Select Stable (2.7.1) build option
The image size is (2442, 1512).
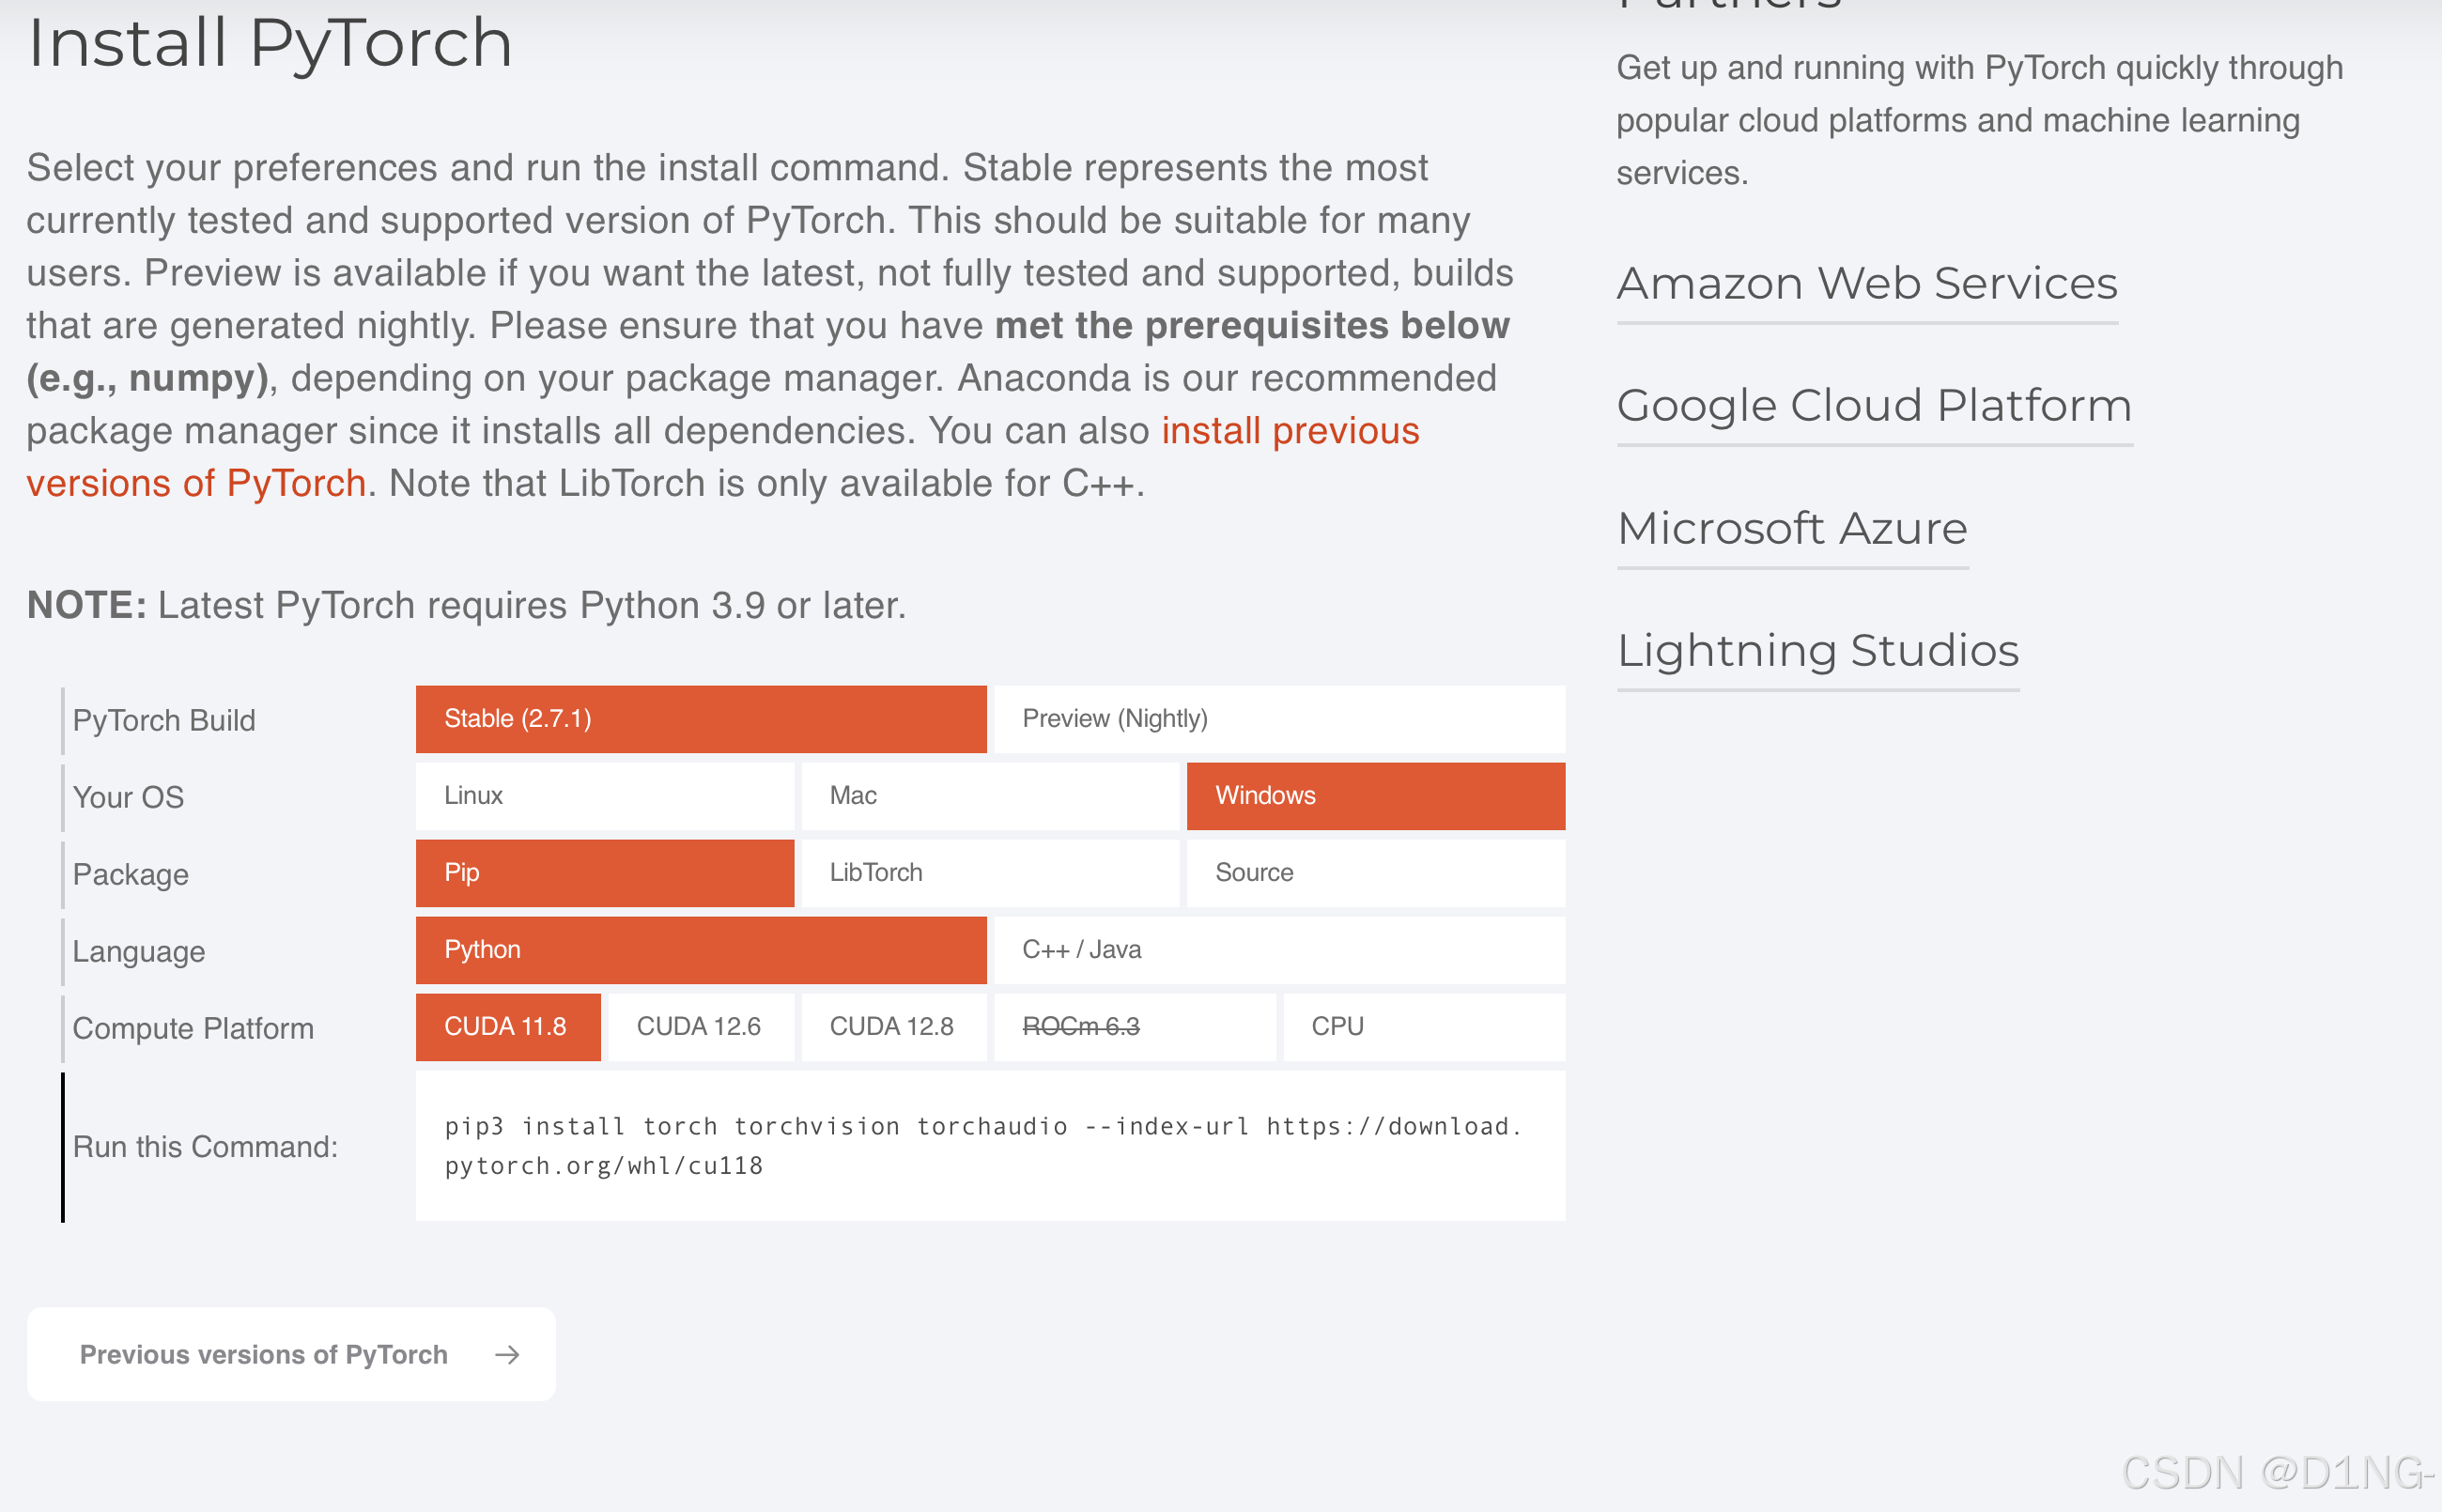700,719
